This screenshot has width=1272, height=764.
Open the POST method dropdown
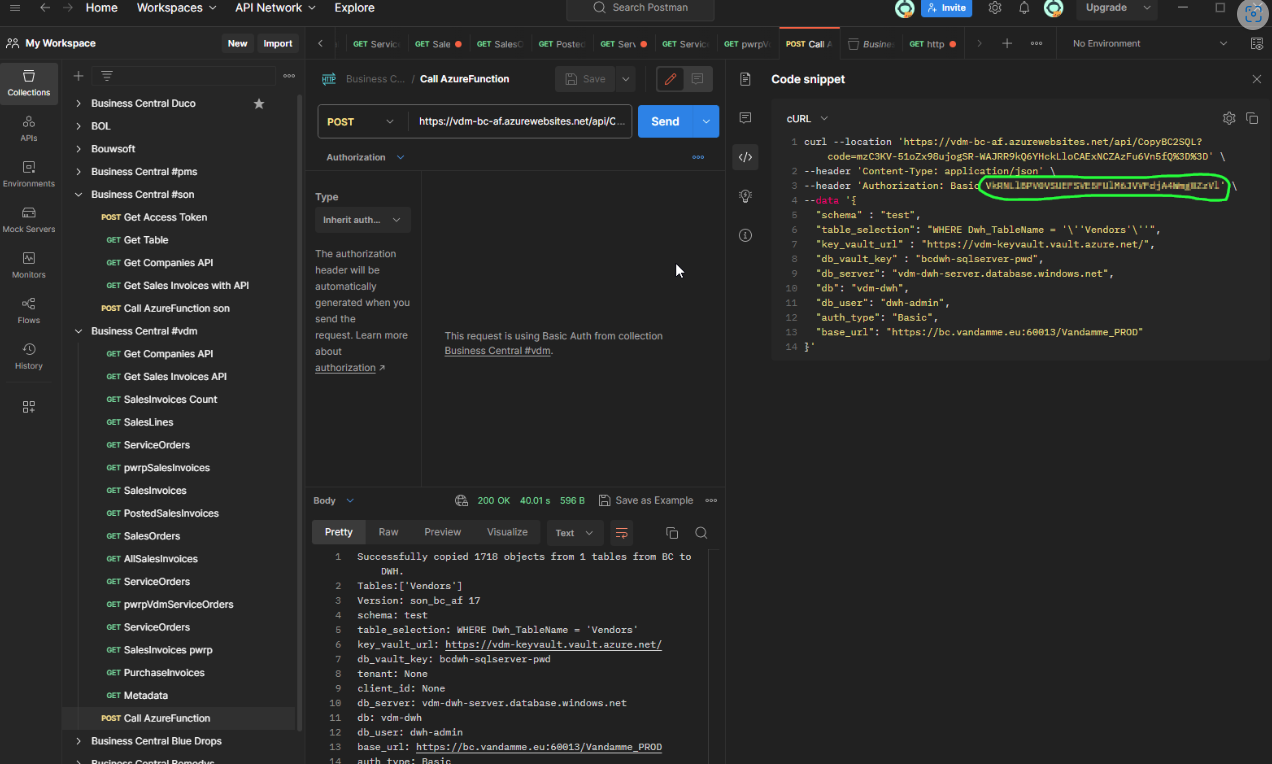pos(362,121)
